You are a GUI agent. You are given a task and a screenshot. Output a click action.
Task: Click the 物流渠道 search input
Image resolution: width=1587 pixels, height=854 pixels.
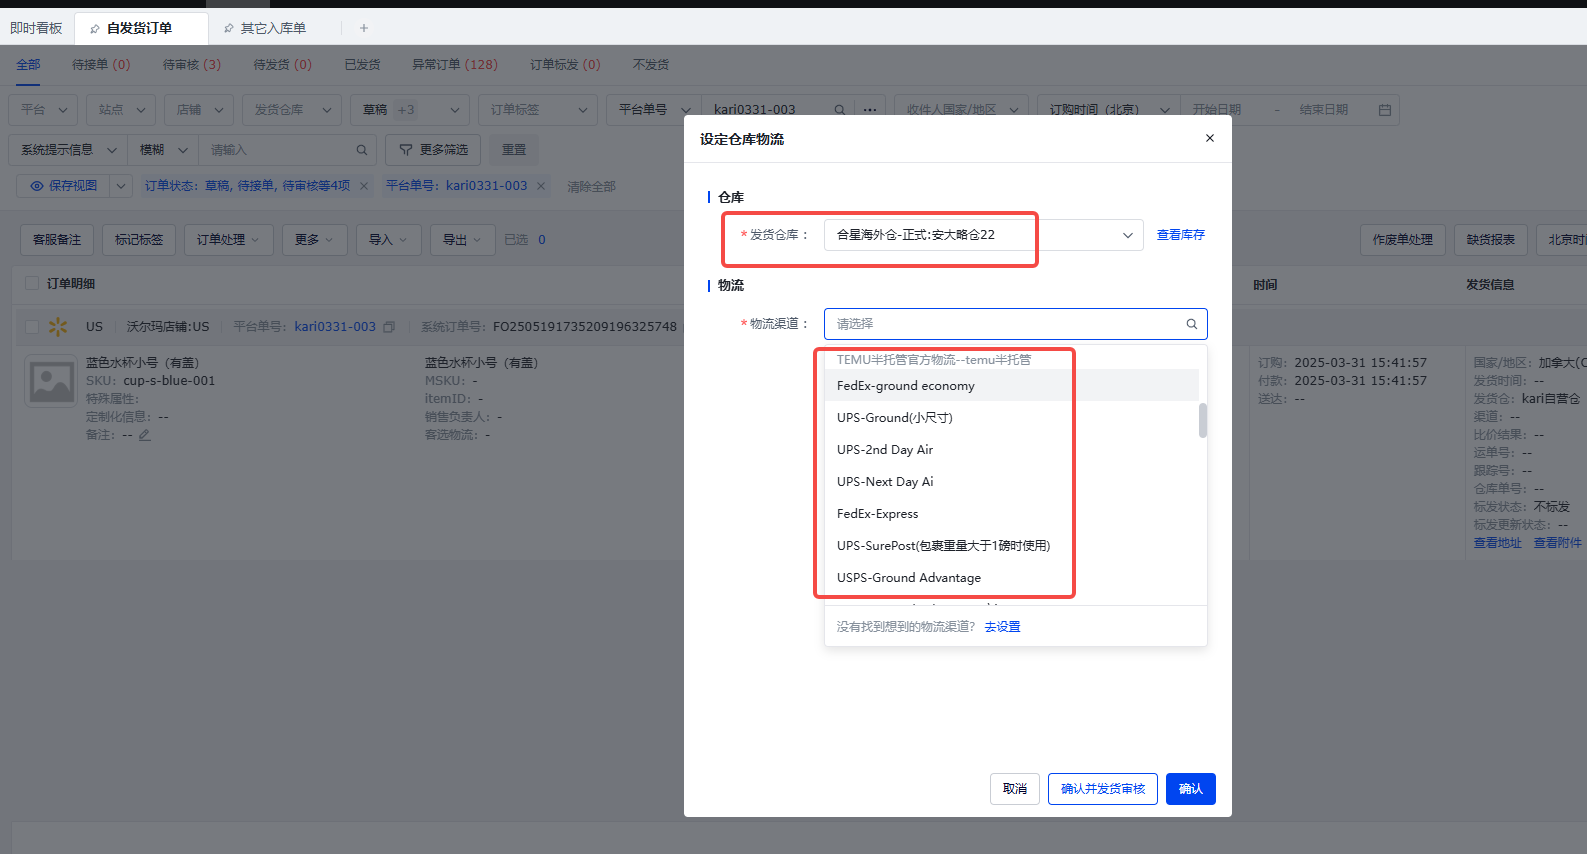tap(1016, 324)
